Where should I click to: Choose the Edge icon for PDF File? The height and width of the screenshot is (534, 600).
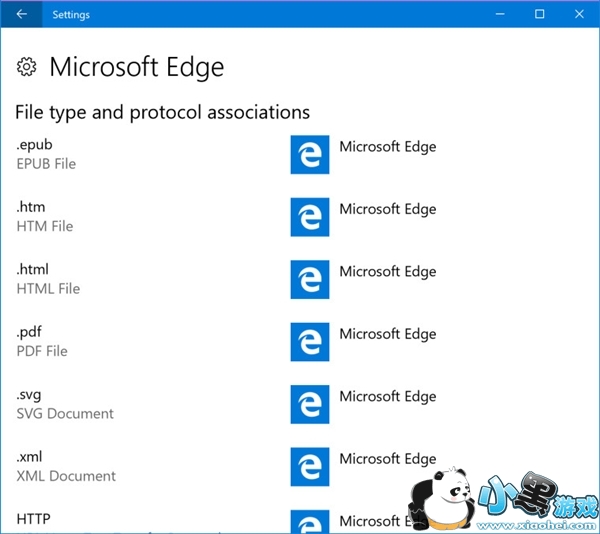[310, 342]
